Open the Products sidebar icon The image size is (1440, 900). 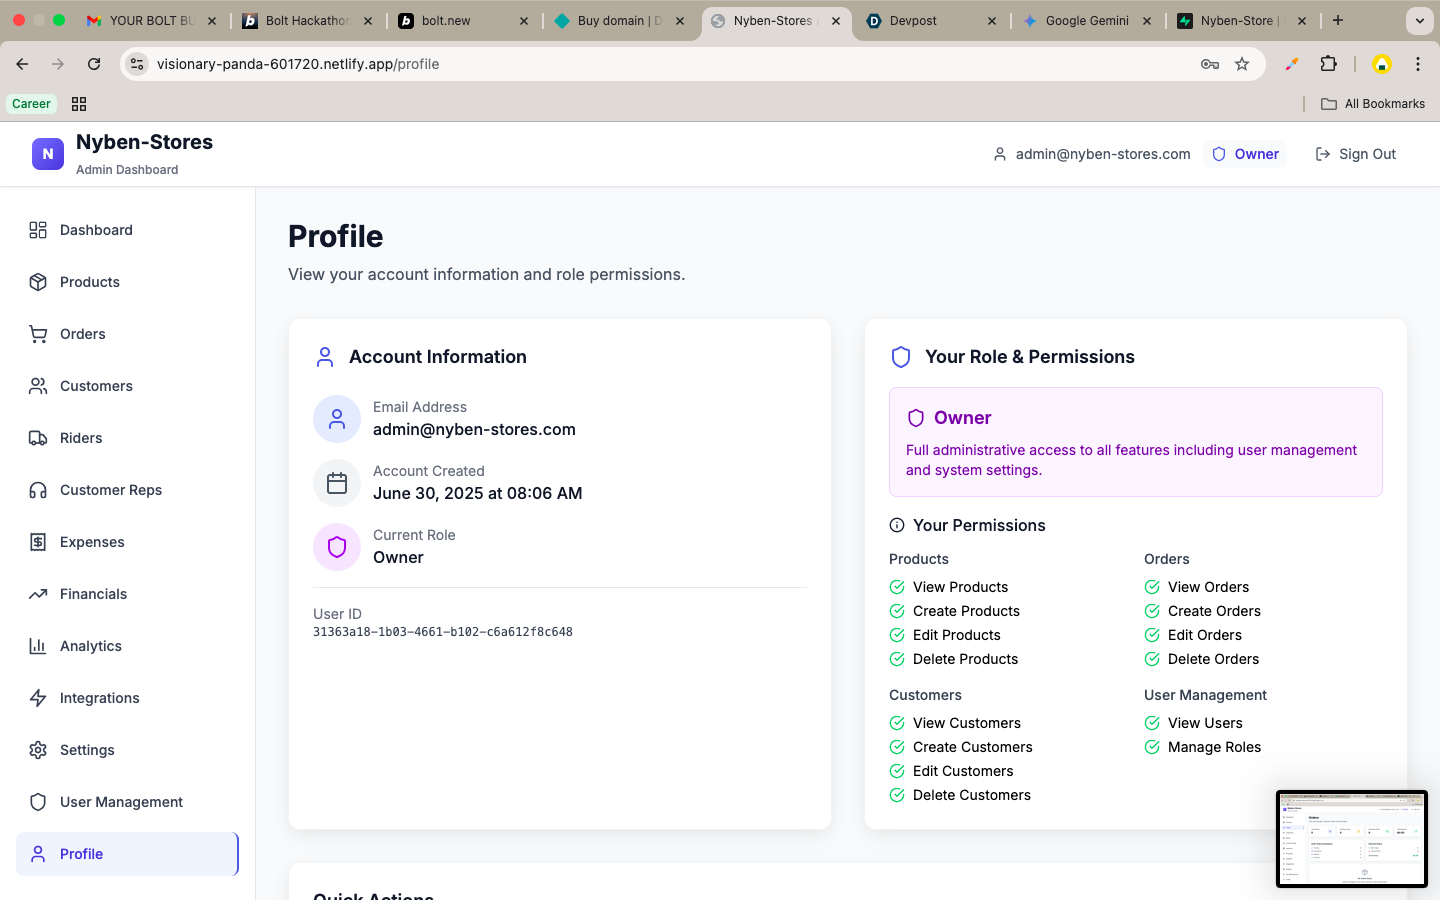pyautogui.click(x=38, y=282)
